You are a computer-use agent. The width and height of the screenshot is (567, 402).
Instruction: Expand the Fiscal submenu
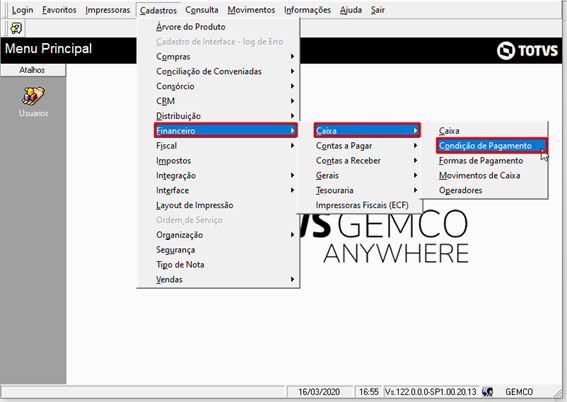point(218,146)
